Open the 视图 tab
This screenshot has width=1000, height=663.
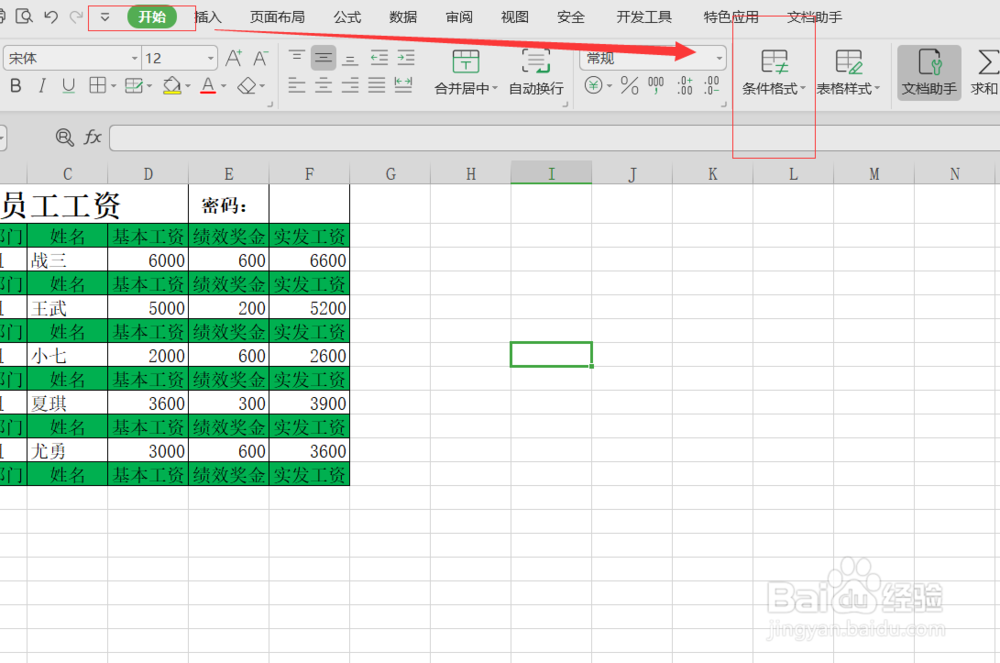(x=515, y=17)
